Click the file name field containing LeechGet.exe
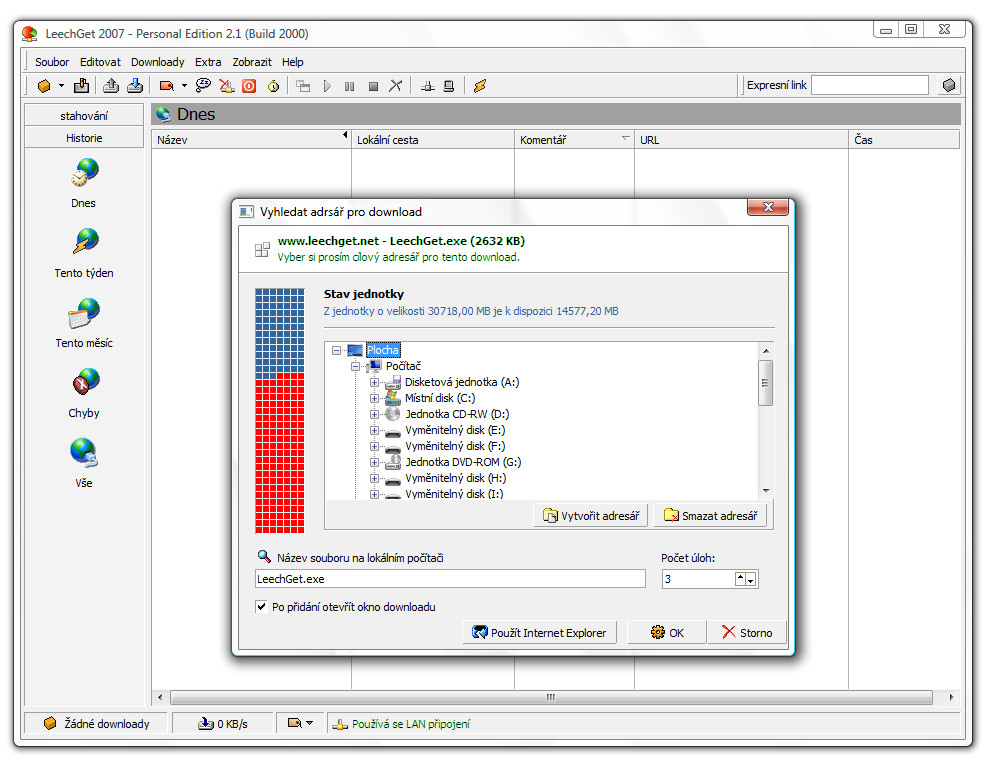The height and width of the screenshot is (765, 998). 450,579
